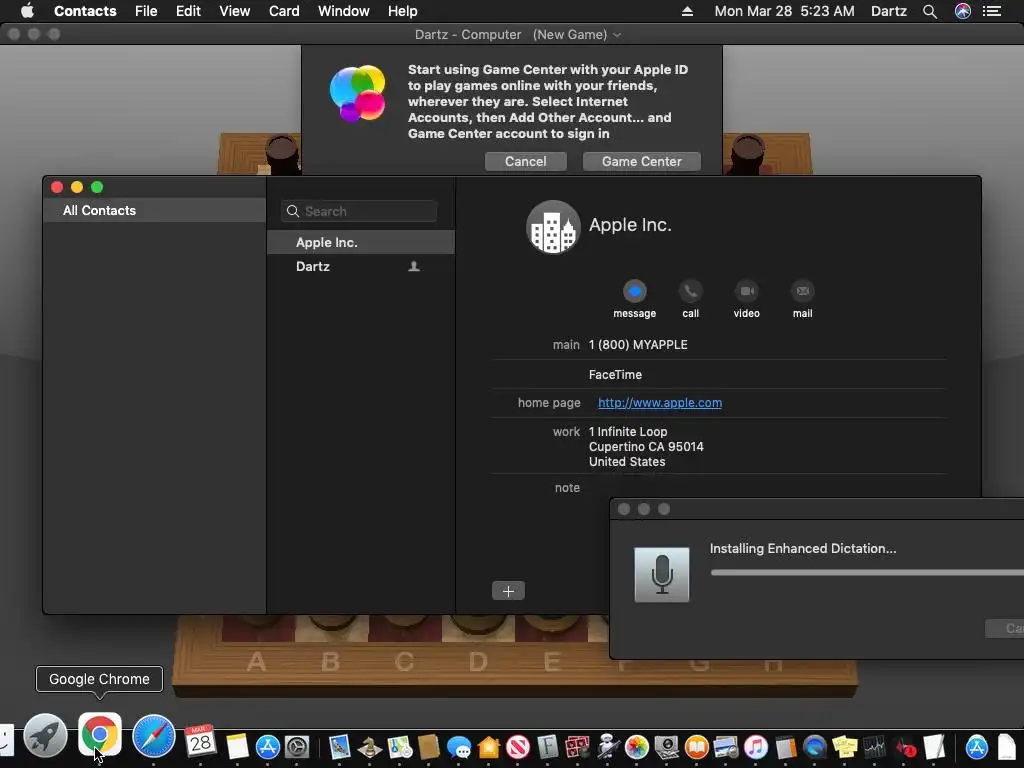Open TextEdit from the dock
Screen dimensions: 1024x768
pos(934,747)
